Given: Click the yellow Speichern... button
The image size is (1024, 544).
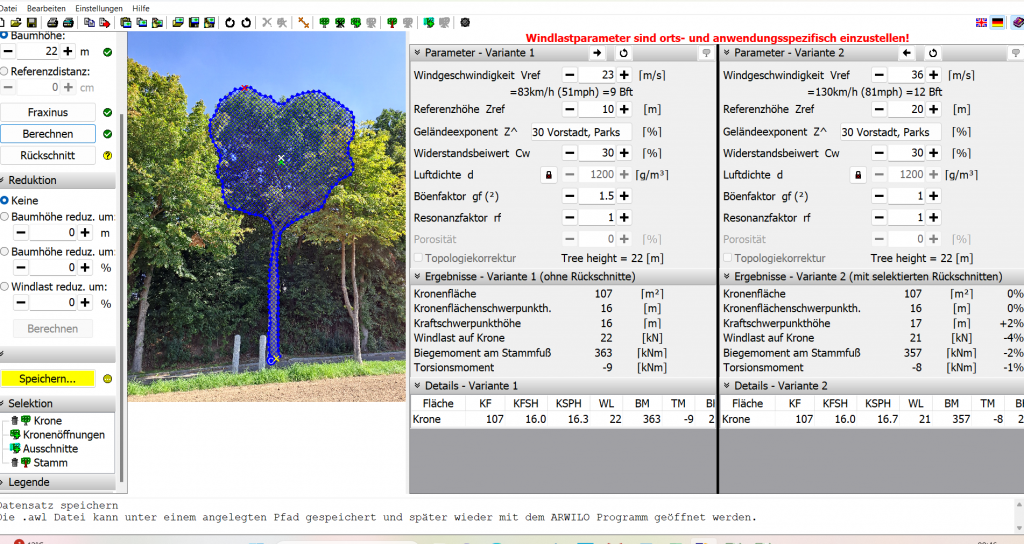Looking at the screenshot, I should coord(48,379).
